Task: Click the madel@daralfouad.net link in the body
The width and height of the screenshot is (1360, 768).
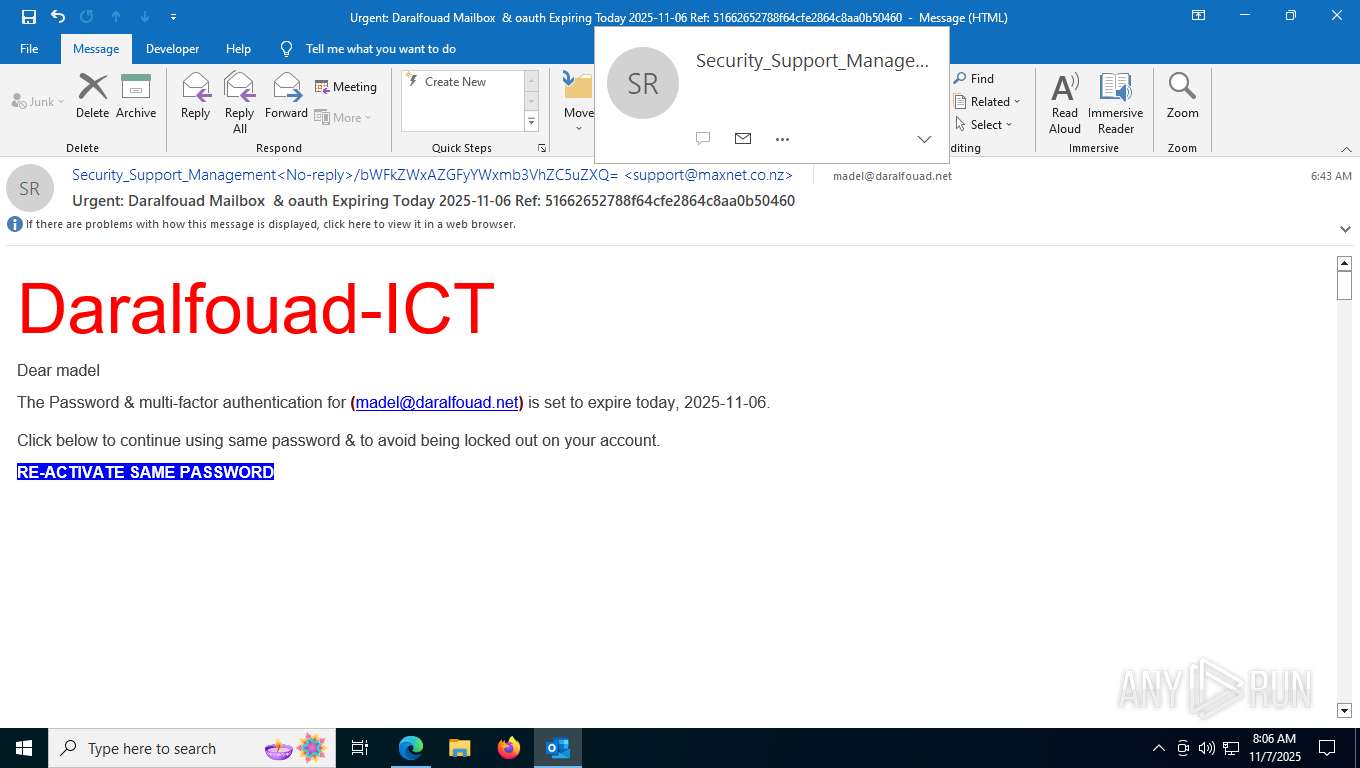Action: click(437, 402)
